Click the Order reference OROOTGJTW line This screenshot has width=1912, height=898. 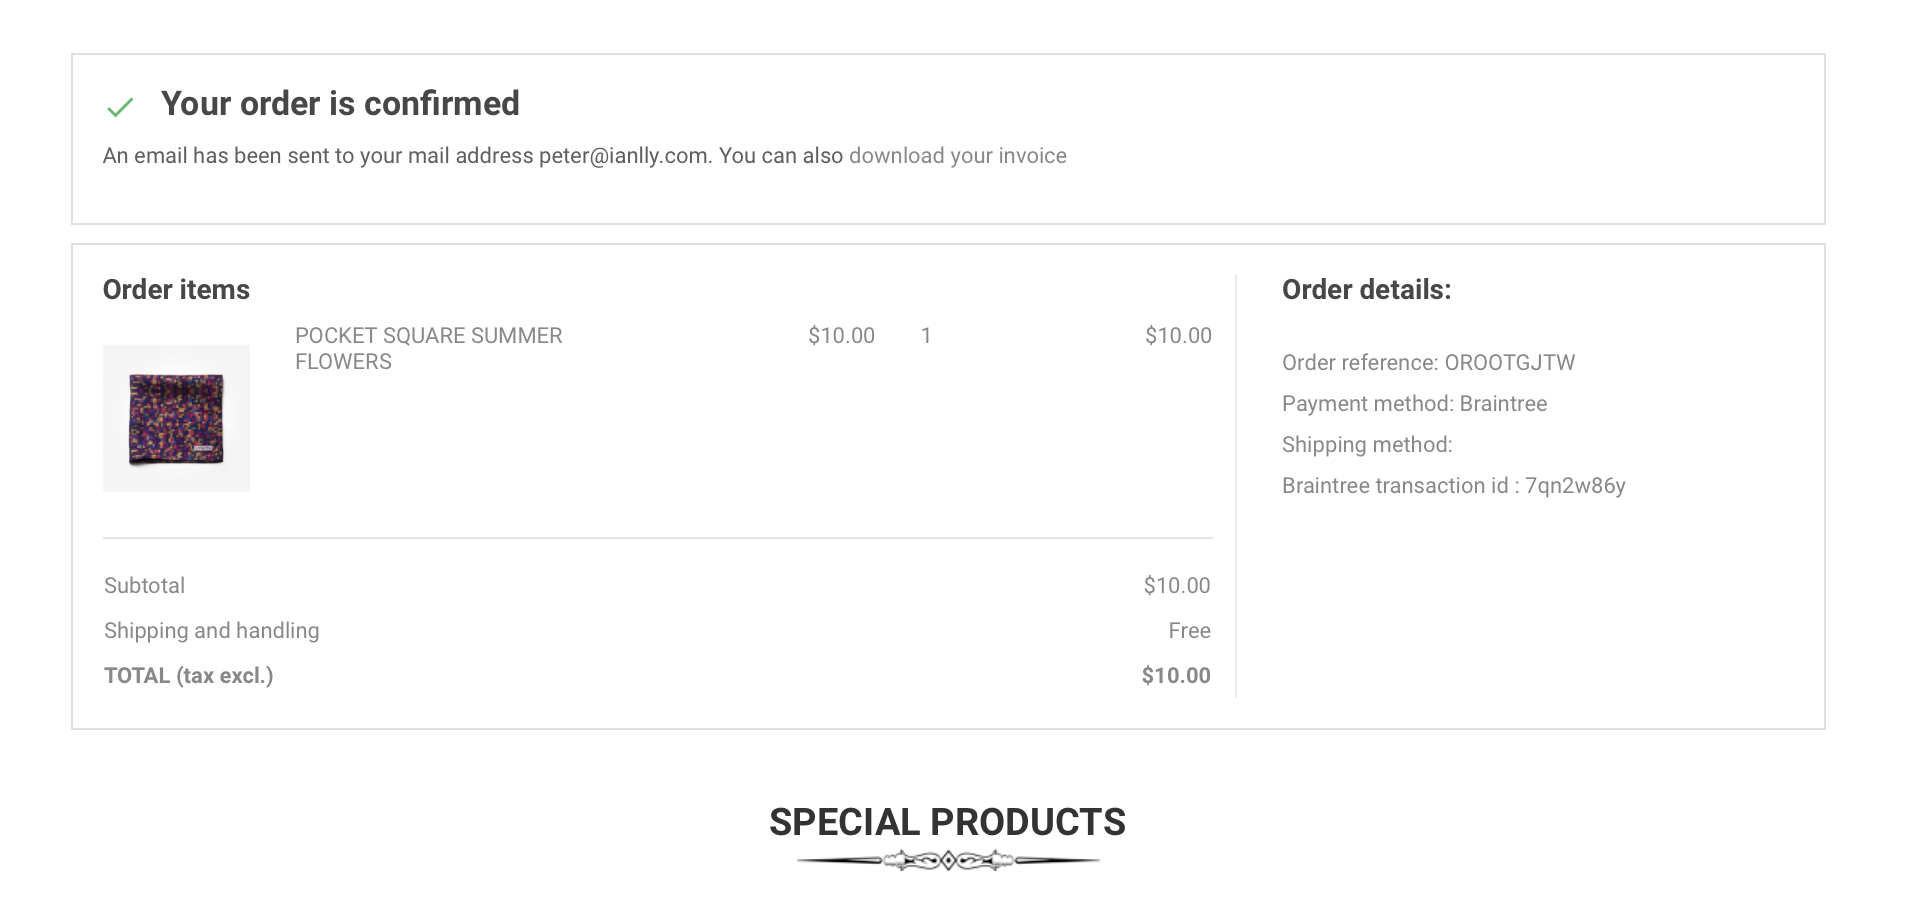coord(1428,363)
